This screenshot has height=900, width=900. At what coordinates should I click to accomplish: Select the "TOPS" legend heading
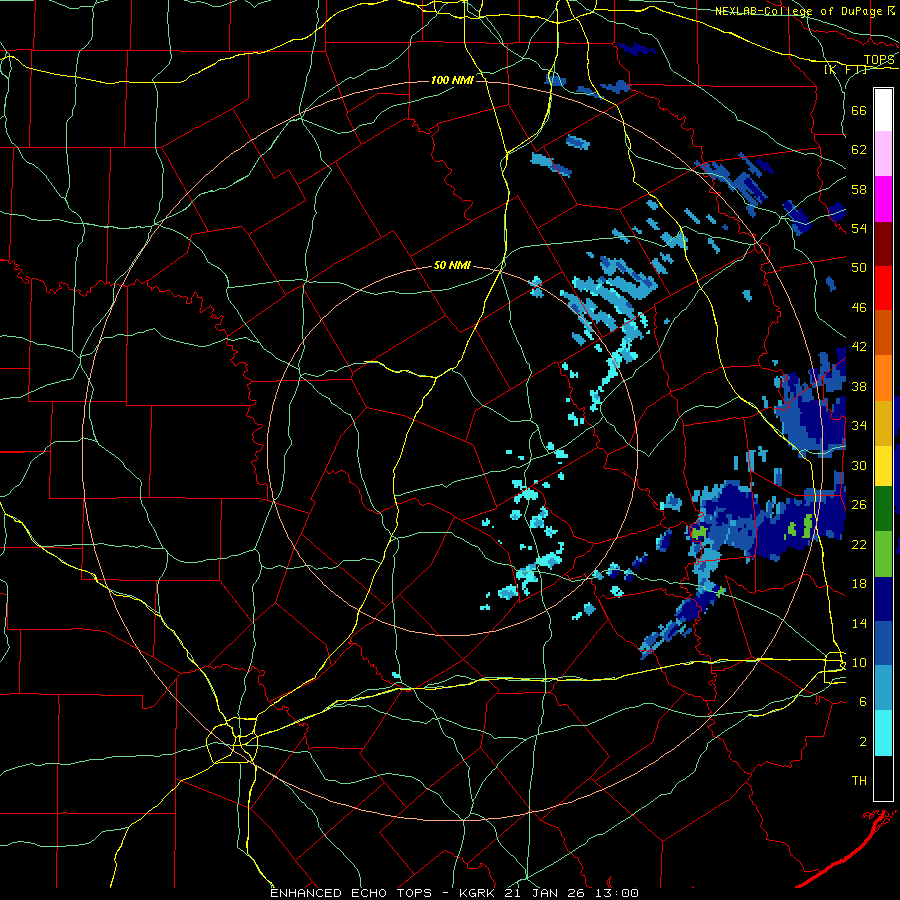click(x=879, y=60)
